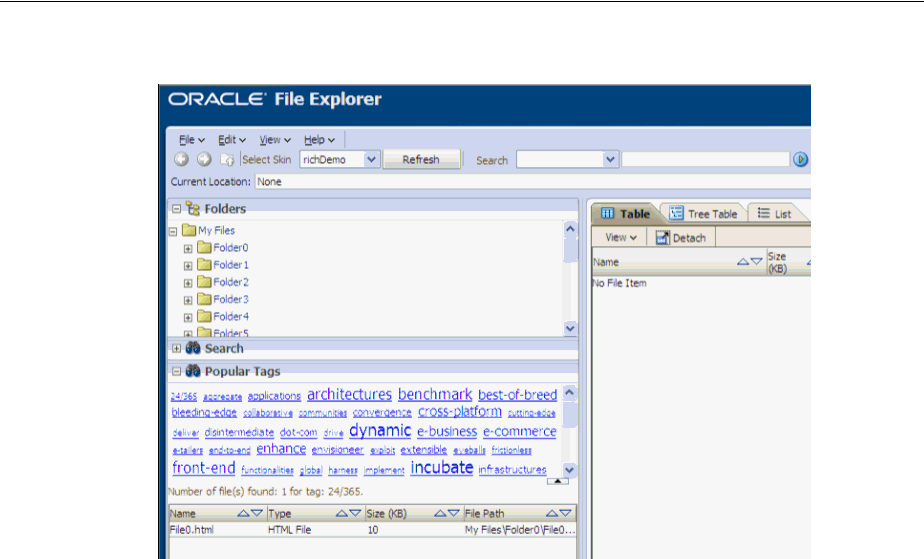The width and height of the screenshot is (924, 559).
Task: Sort Type column descending
Action: (x=355, y=514)
